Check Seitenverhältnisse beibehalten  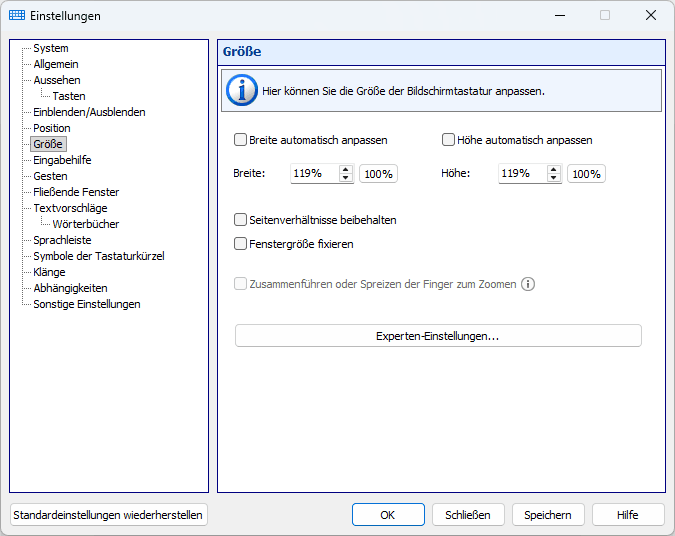coord(240,220)
